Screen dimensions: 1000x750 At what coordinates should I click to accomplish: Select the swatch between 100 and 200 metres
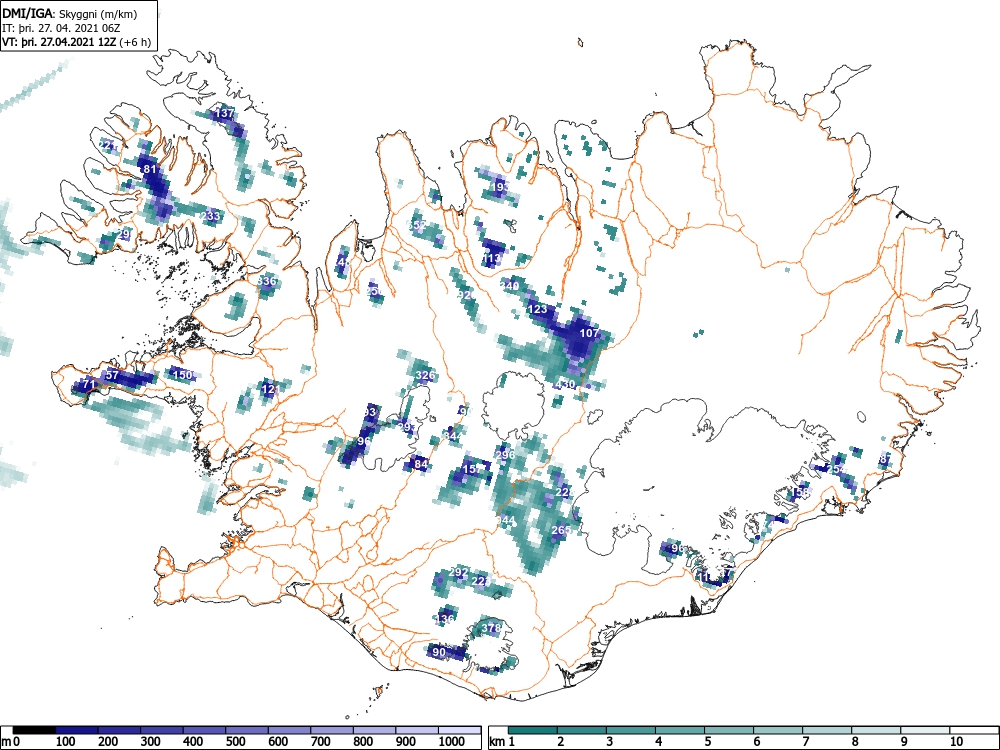click(x=77, y=730)
